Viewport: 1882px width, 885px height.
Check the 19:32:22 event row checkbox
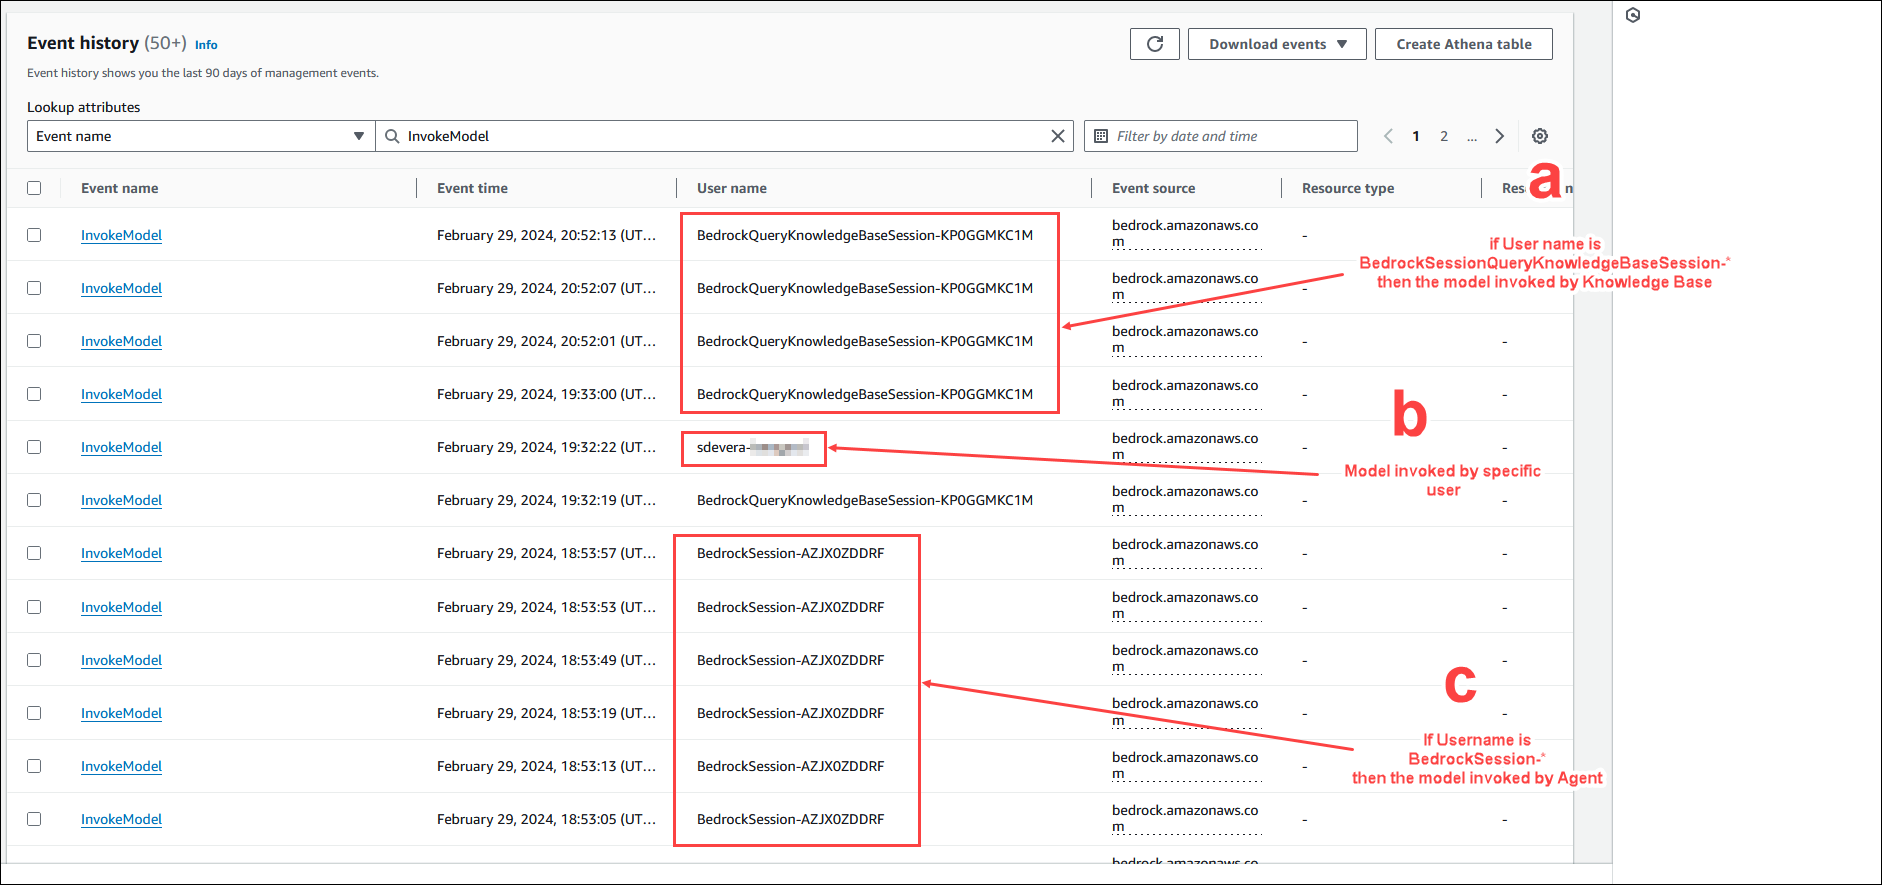click(34, 447)
